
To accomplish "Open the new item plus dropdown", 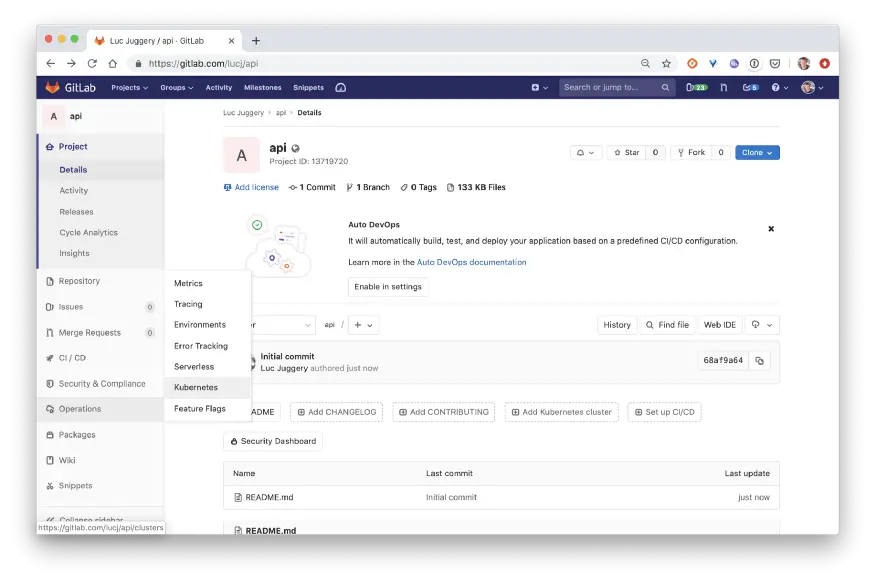I will click(540, 88).
